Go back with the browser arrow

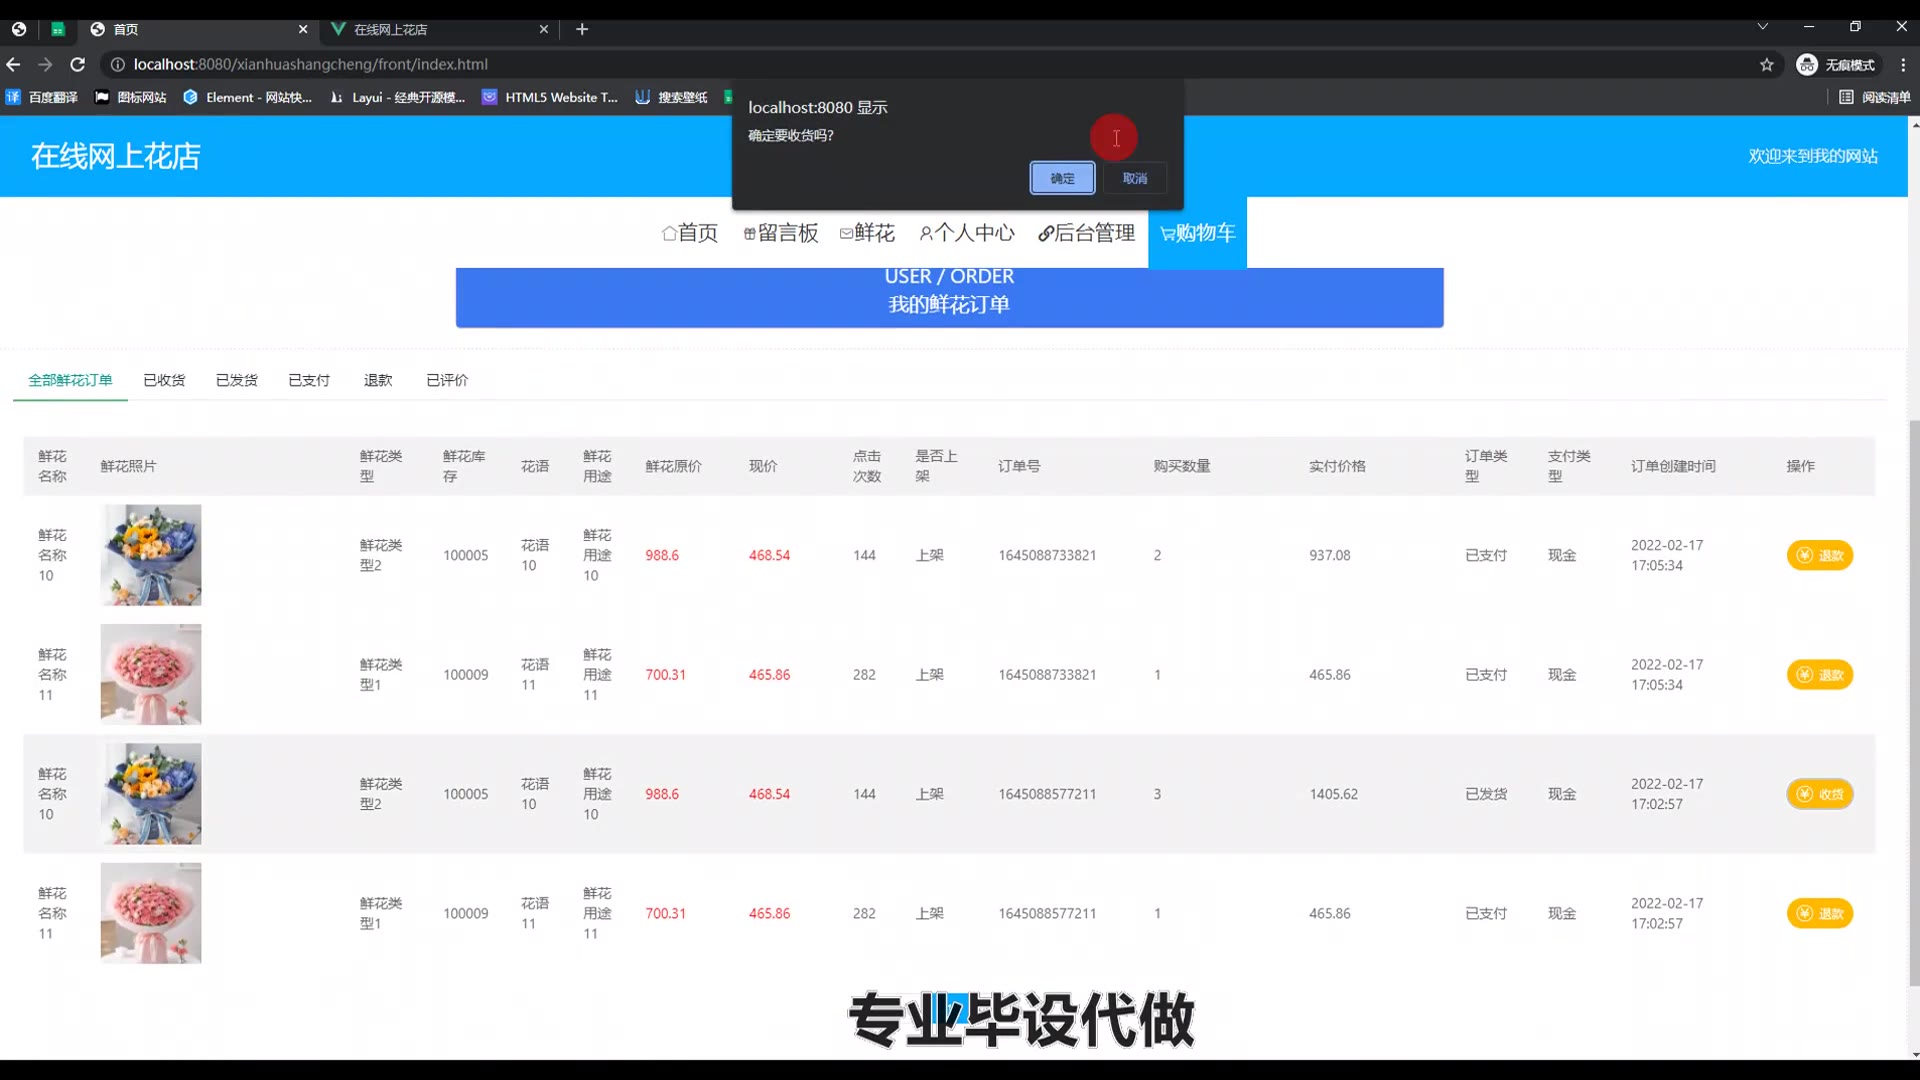[x=13, y=64]
